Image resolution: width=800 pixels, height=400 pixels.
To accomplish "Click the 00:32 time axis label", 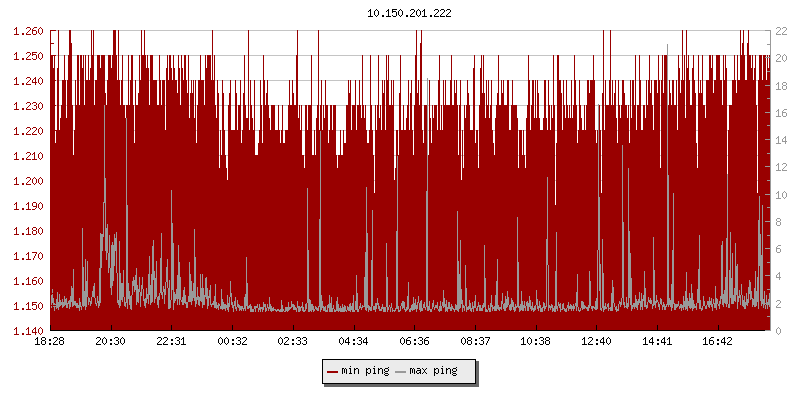I will point(232,342).
